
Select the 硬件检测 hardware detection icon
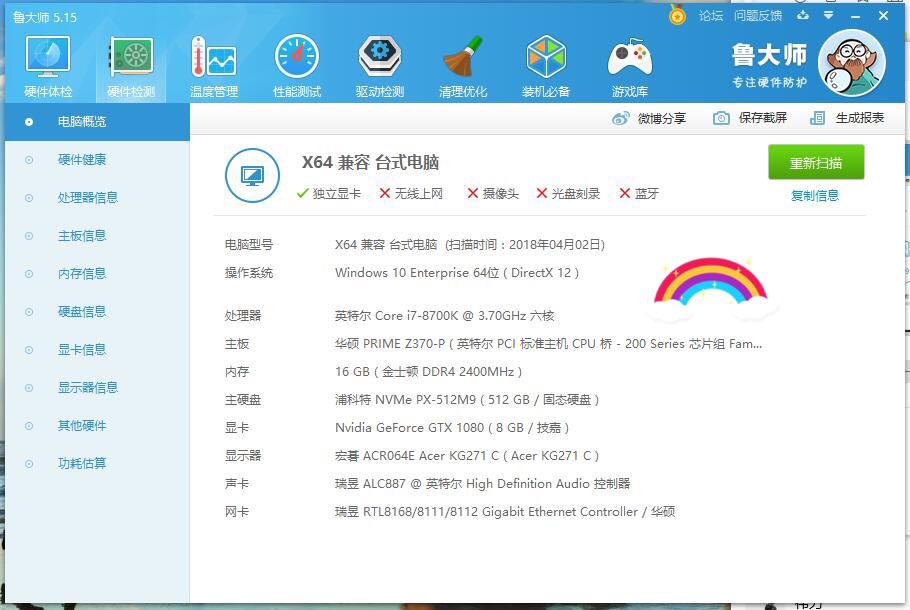(x=131, y=56)
